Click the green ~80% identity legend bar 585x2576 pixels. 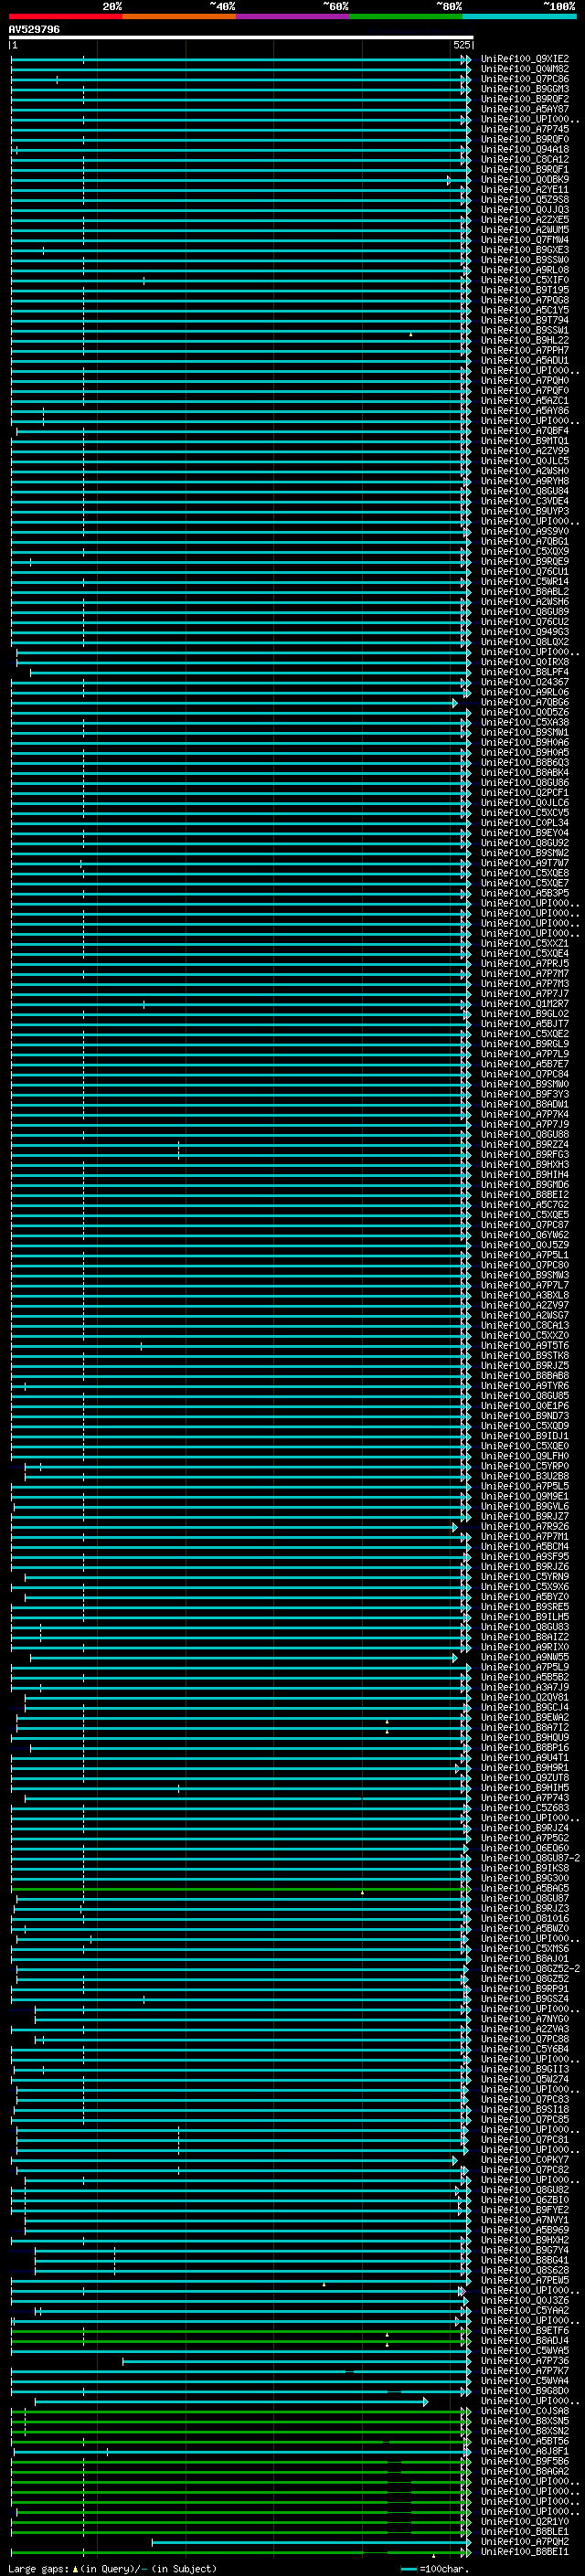pyautogui.click(x=406, y=16)
